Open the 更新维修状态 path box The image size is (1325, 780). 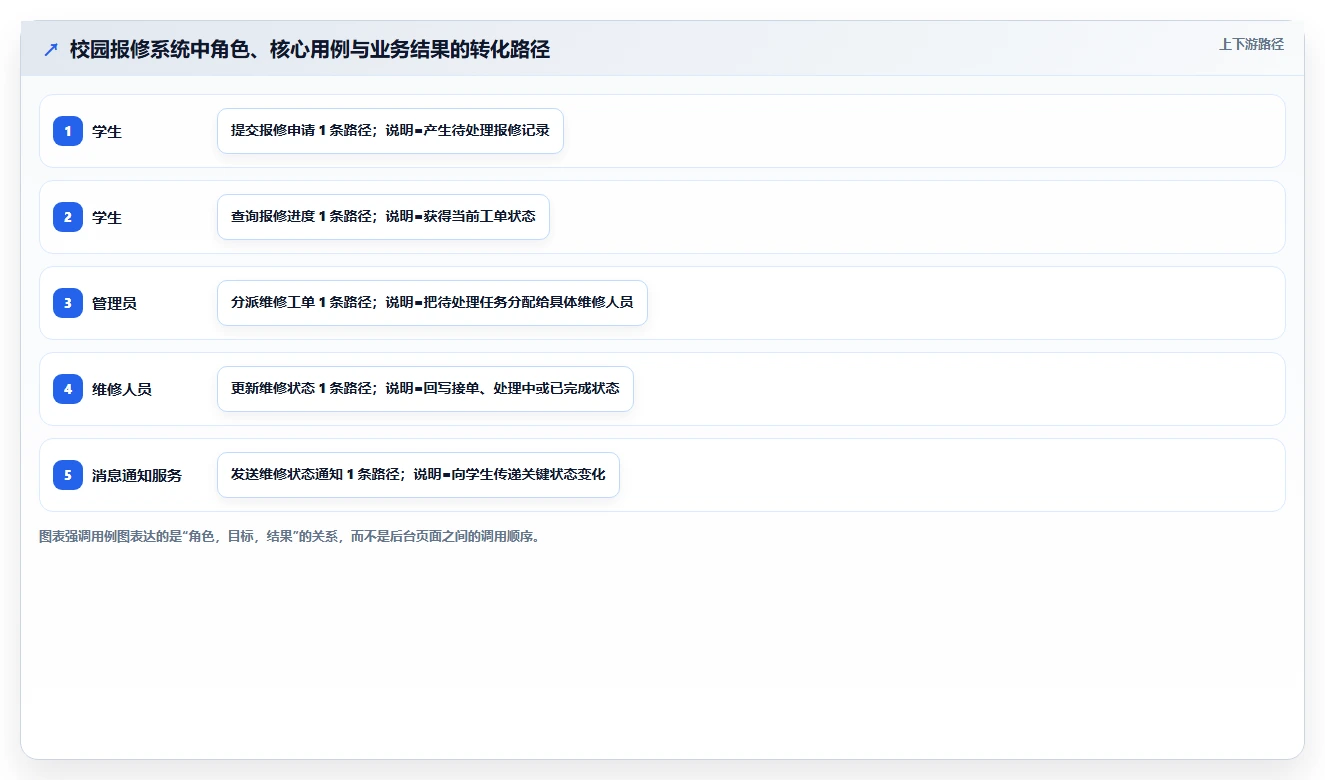pos(425,389)
